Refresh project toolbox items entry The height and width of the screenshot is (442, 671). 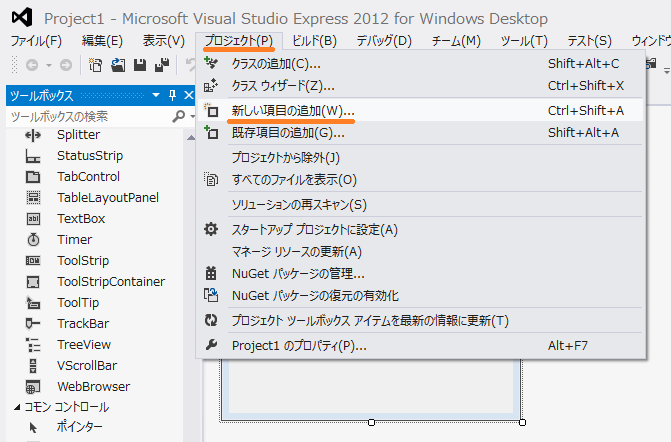(x=420, y=320)
